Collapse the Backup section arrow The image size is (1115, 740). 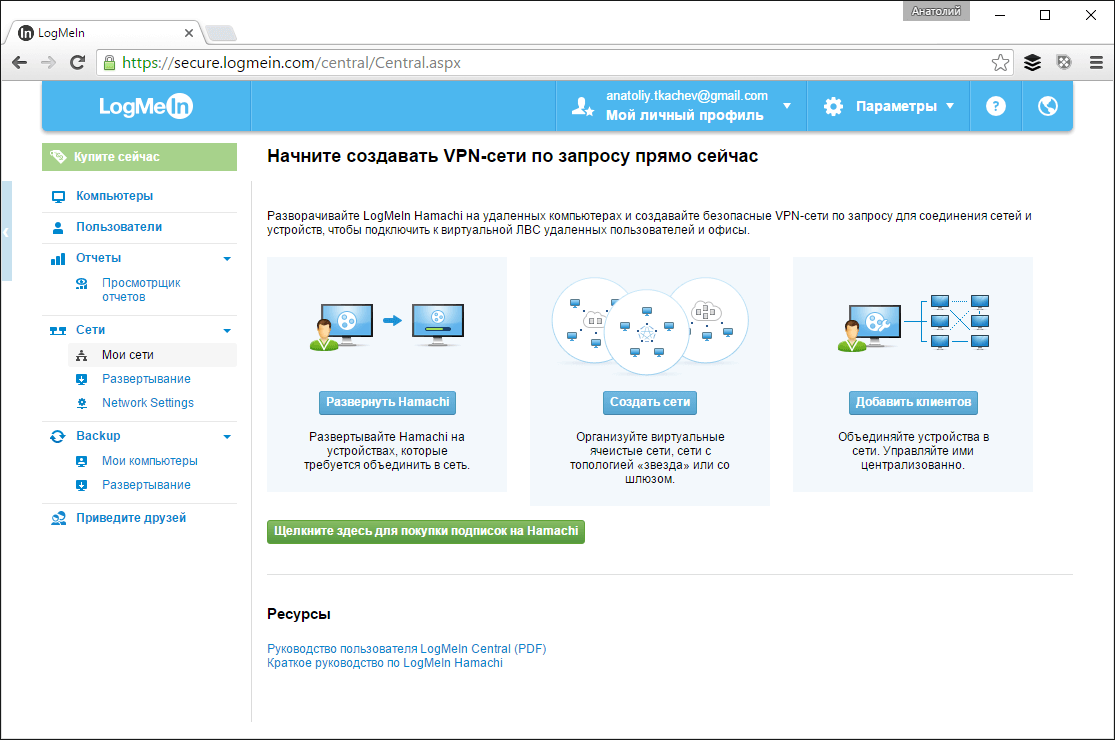pos(227,436)
